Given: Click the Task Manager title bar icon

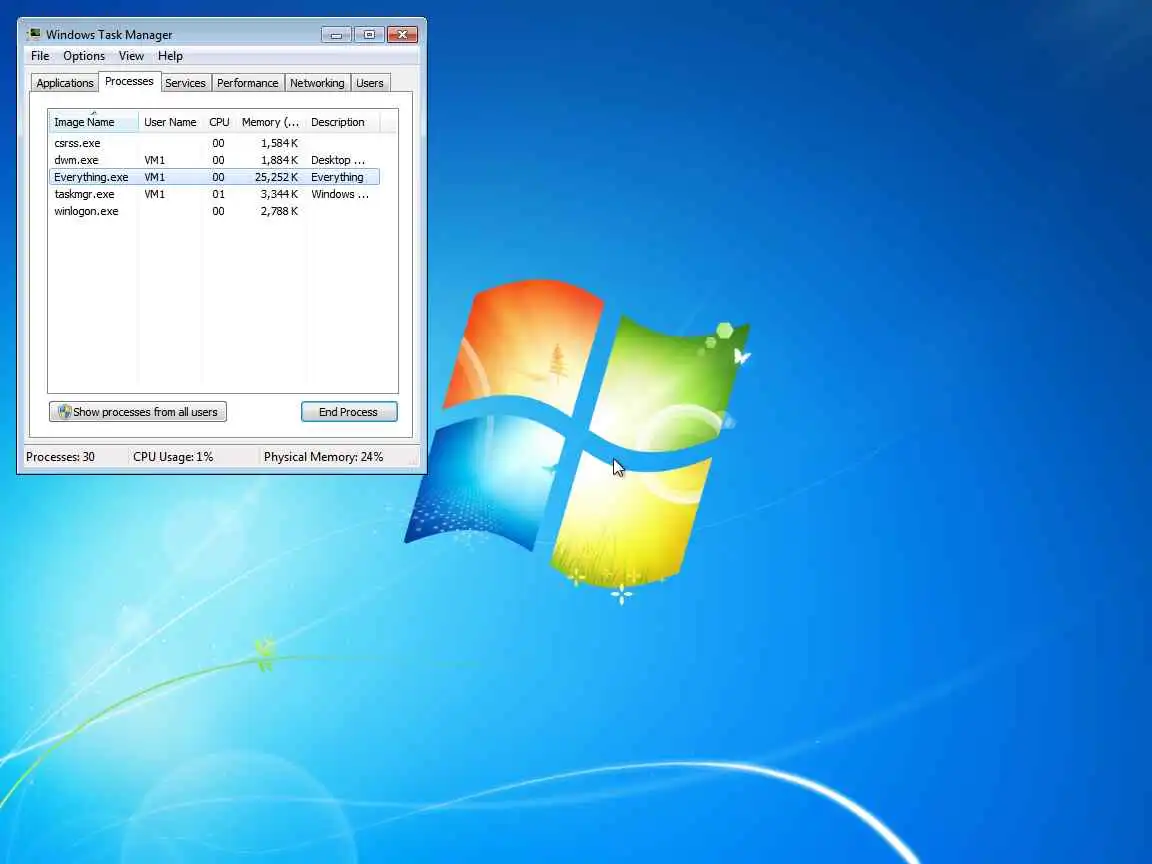Looking at the screenshot, I should [34, 34].
